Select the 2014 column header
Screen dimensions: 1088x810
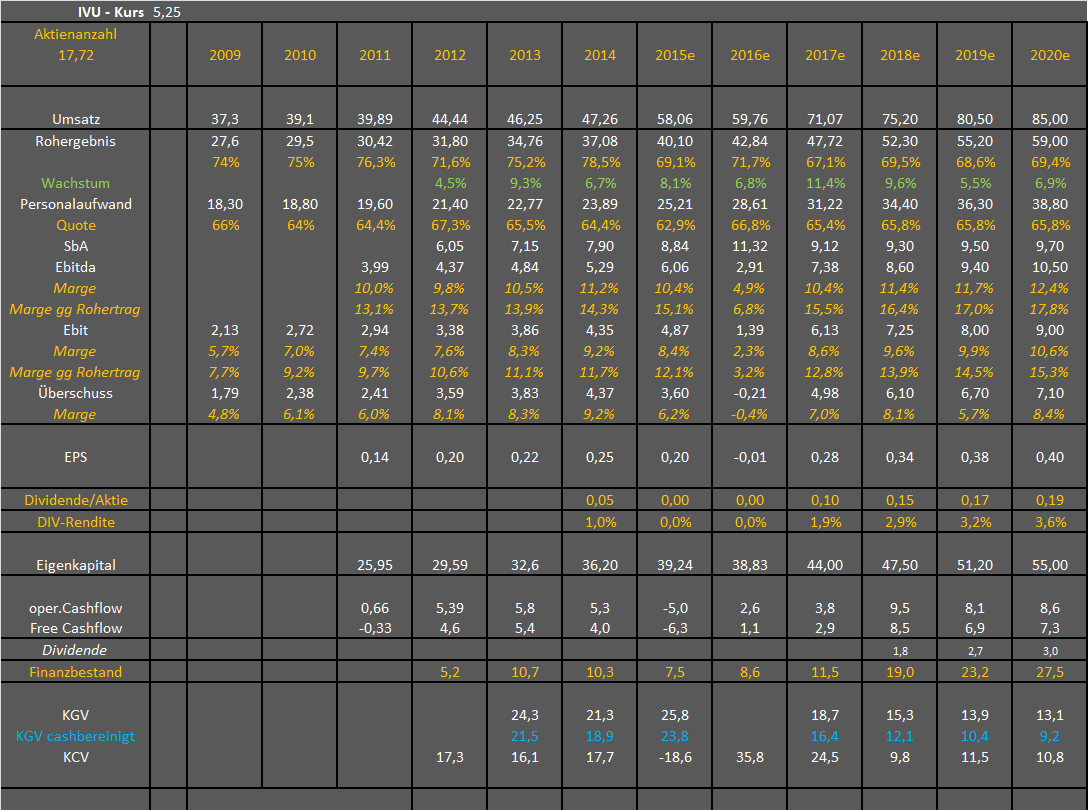click(x=600, y=55)
